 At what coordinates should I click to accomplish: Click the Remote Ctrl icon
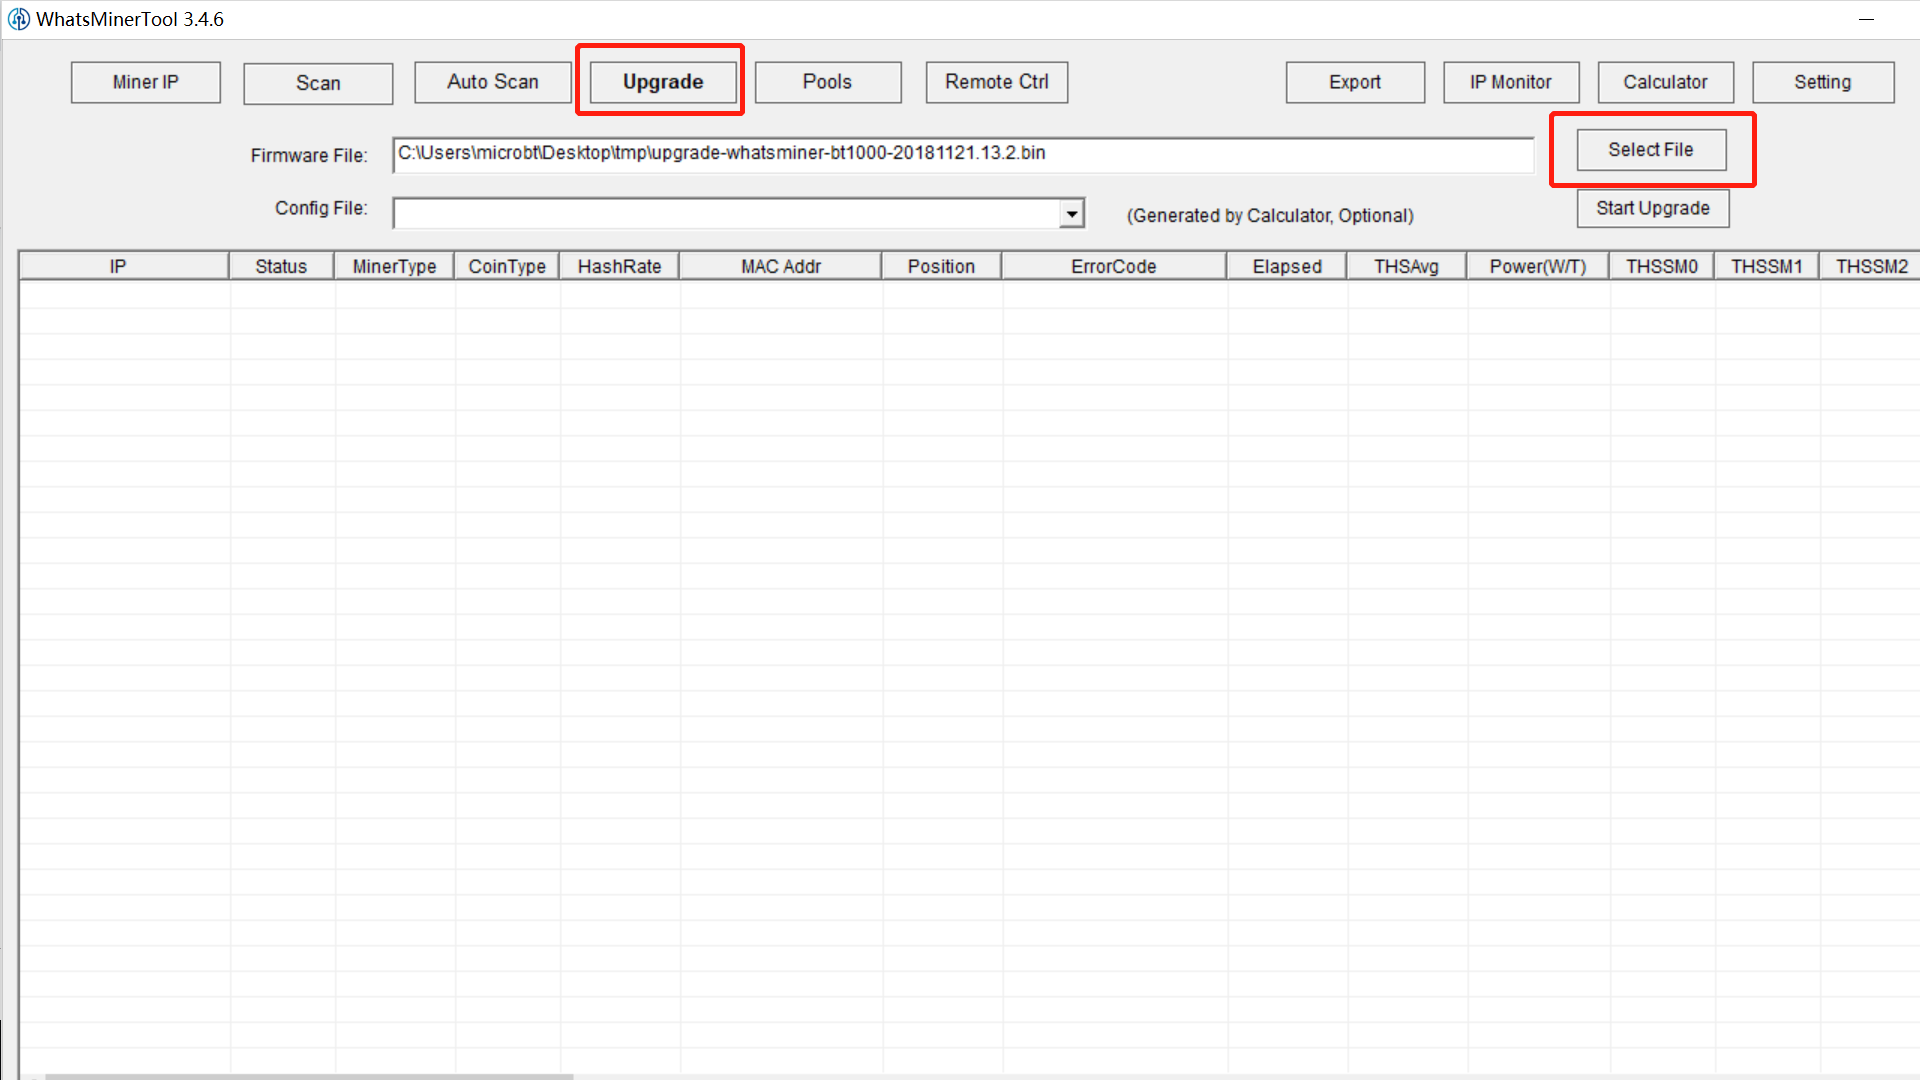point(996,82)
